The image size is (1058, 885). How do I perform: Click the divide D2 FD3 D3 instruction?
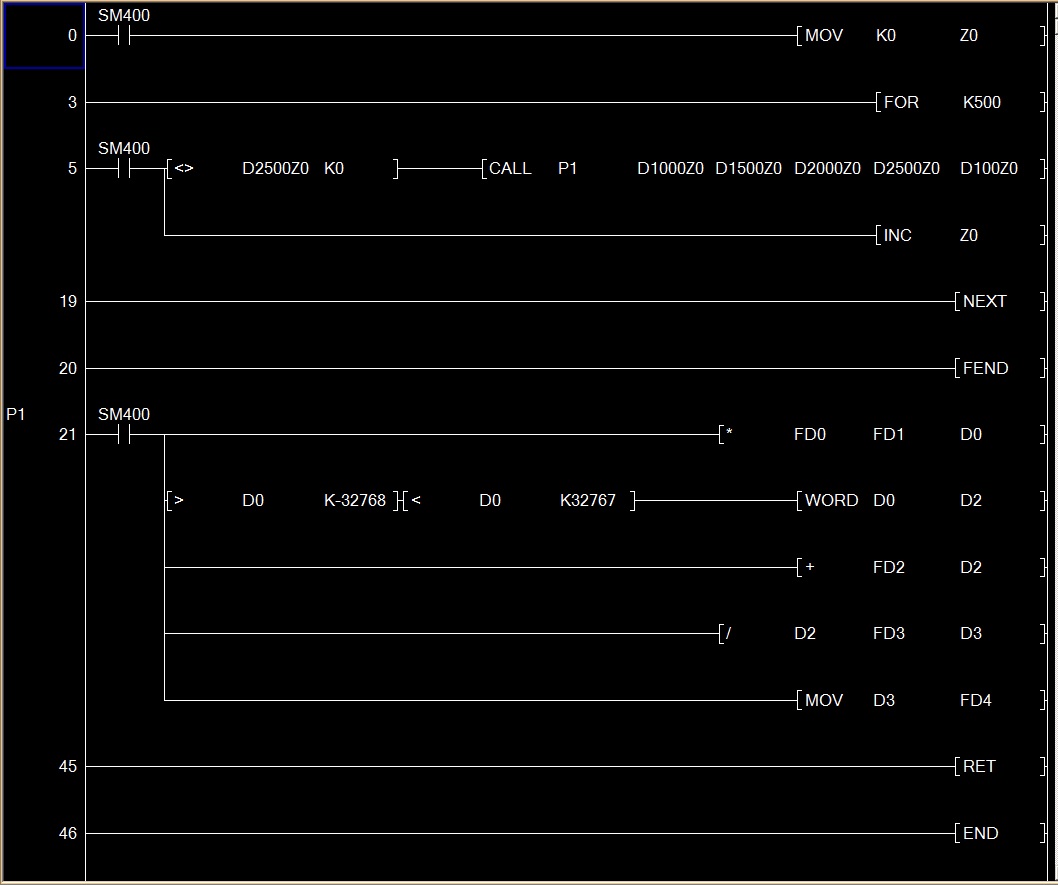pyautogui.click(x=880, y=634)
